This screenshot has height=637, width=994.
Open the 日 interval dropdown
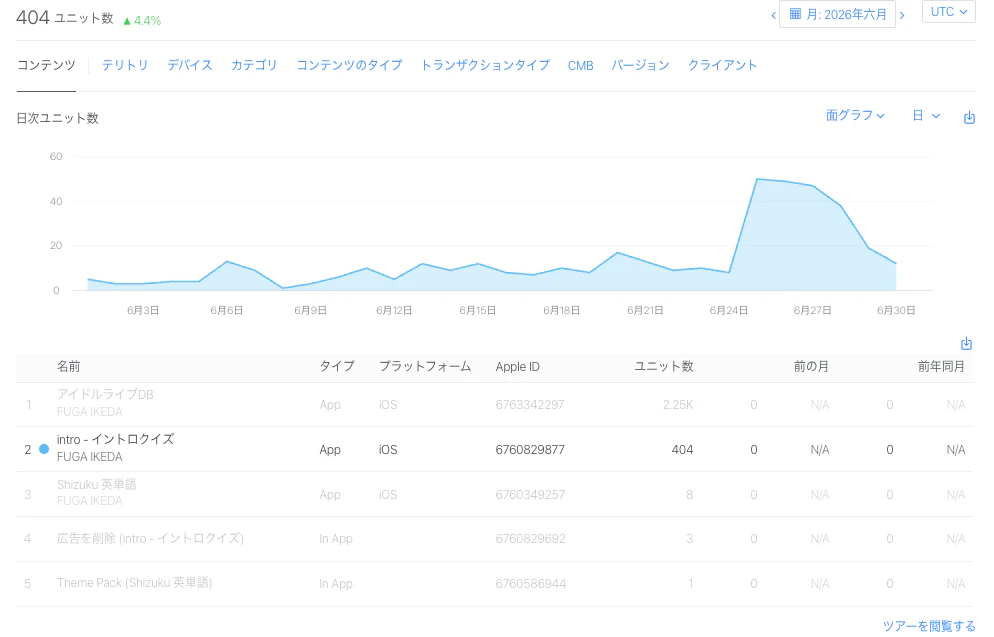click(926, 115)
